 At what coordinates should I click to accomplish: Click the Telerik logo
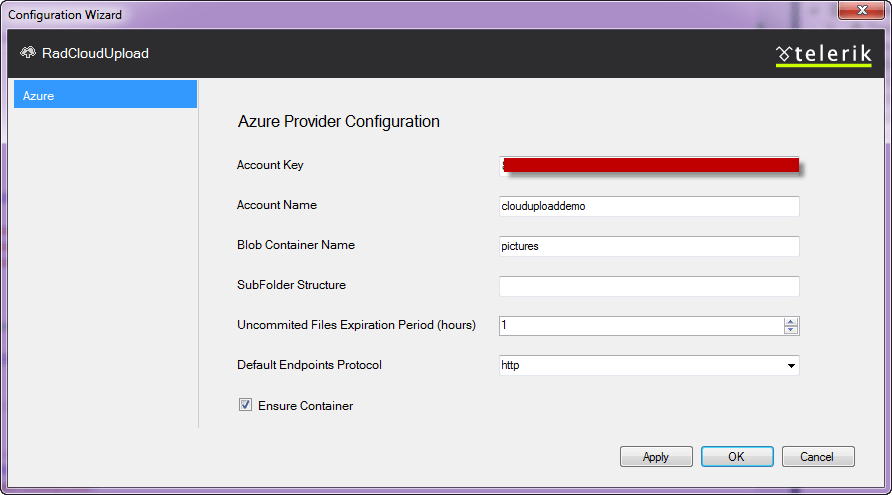coord(823,55)
